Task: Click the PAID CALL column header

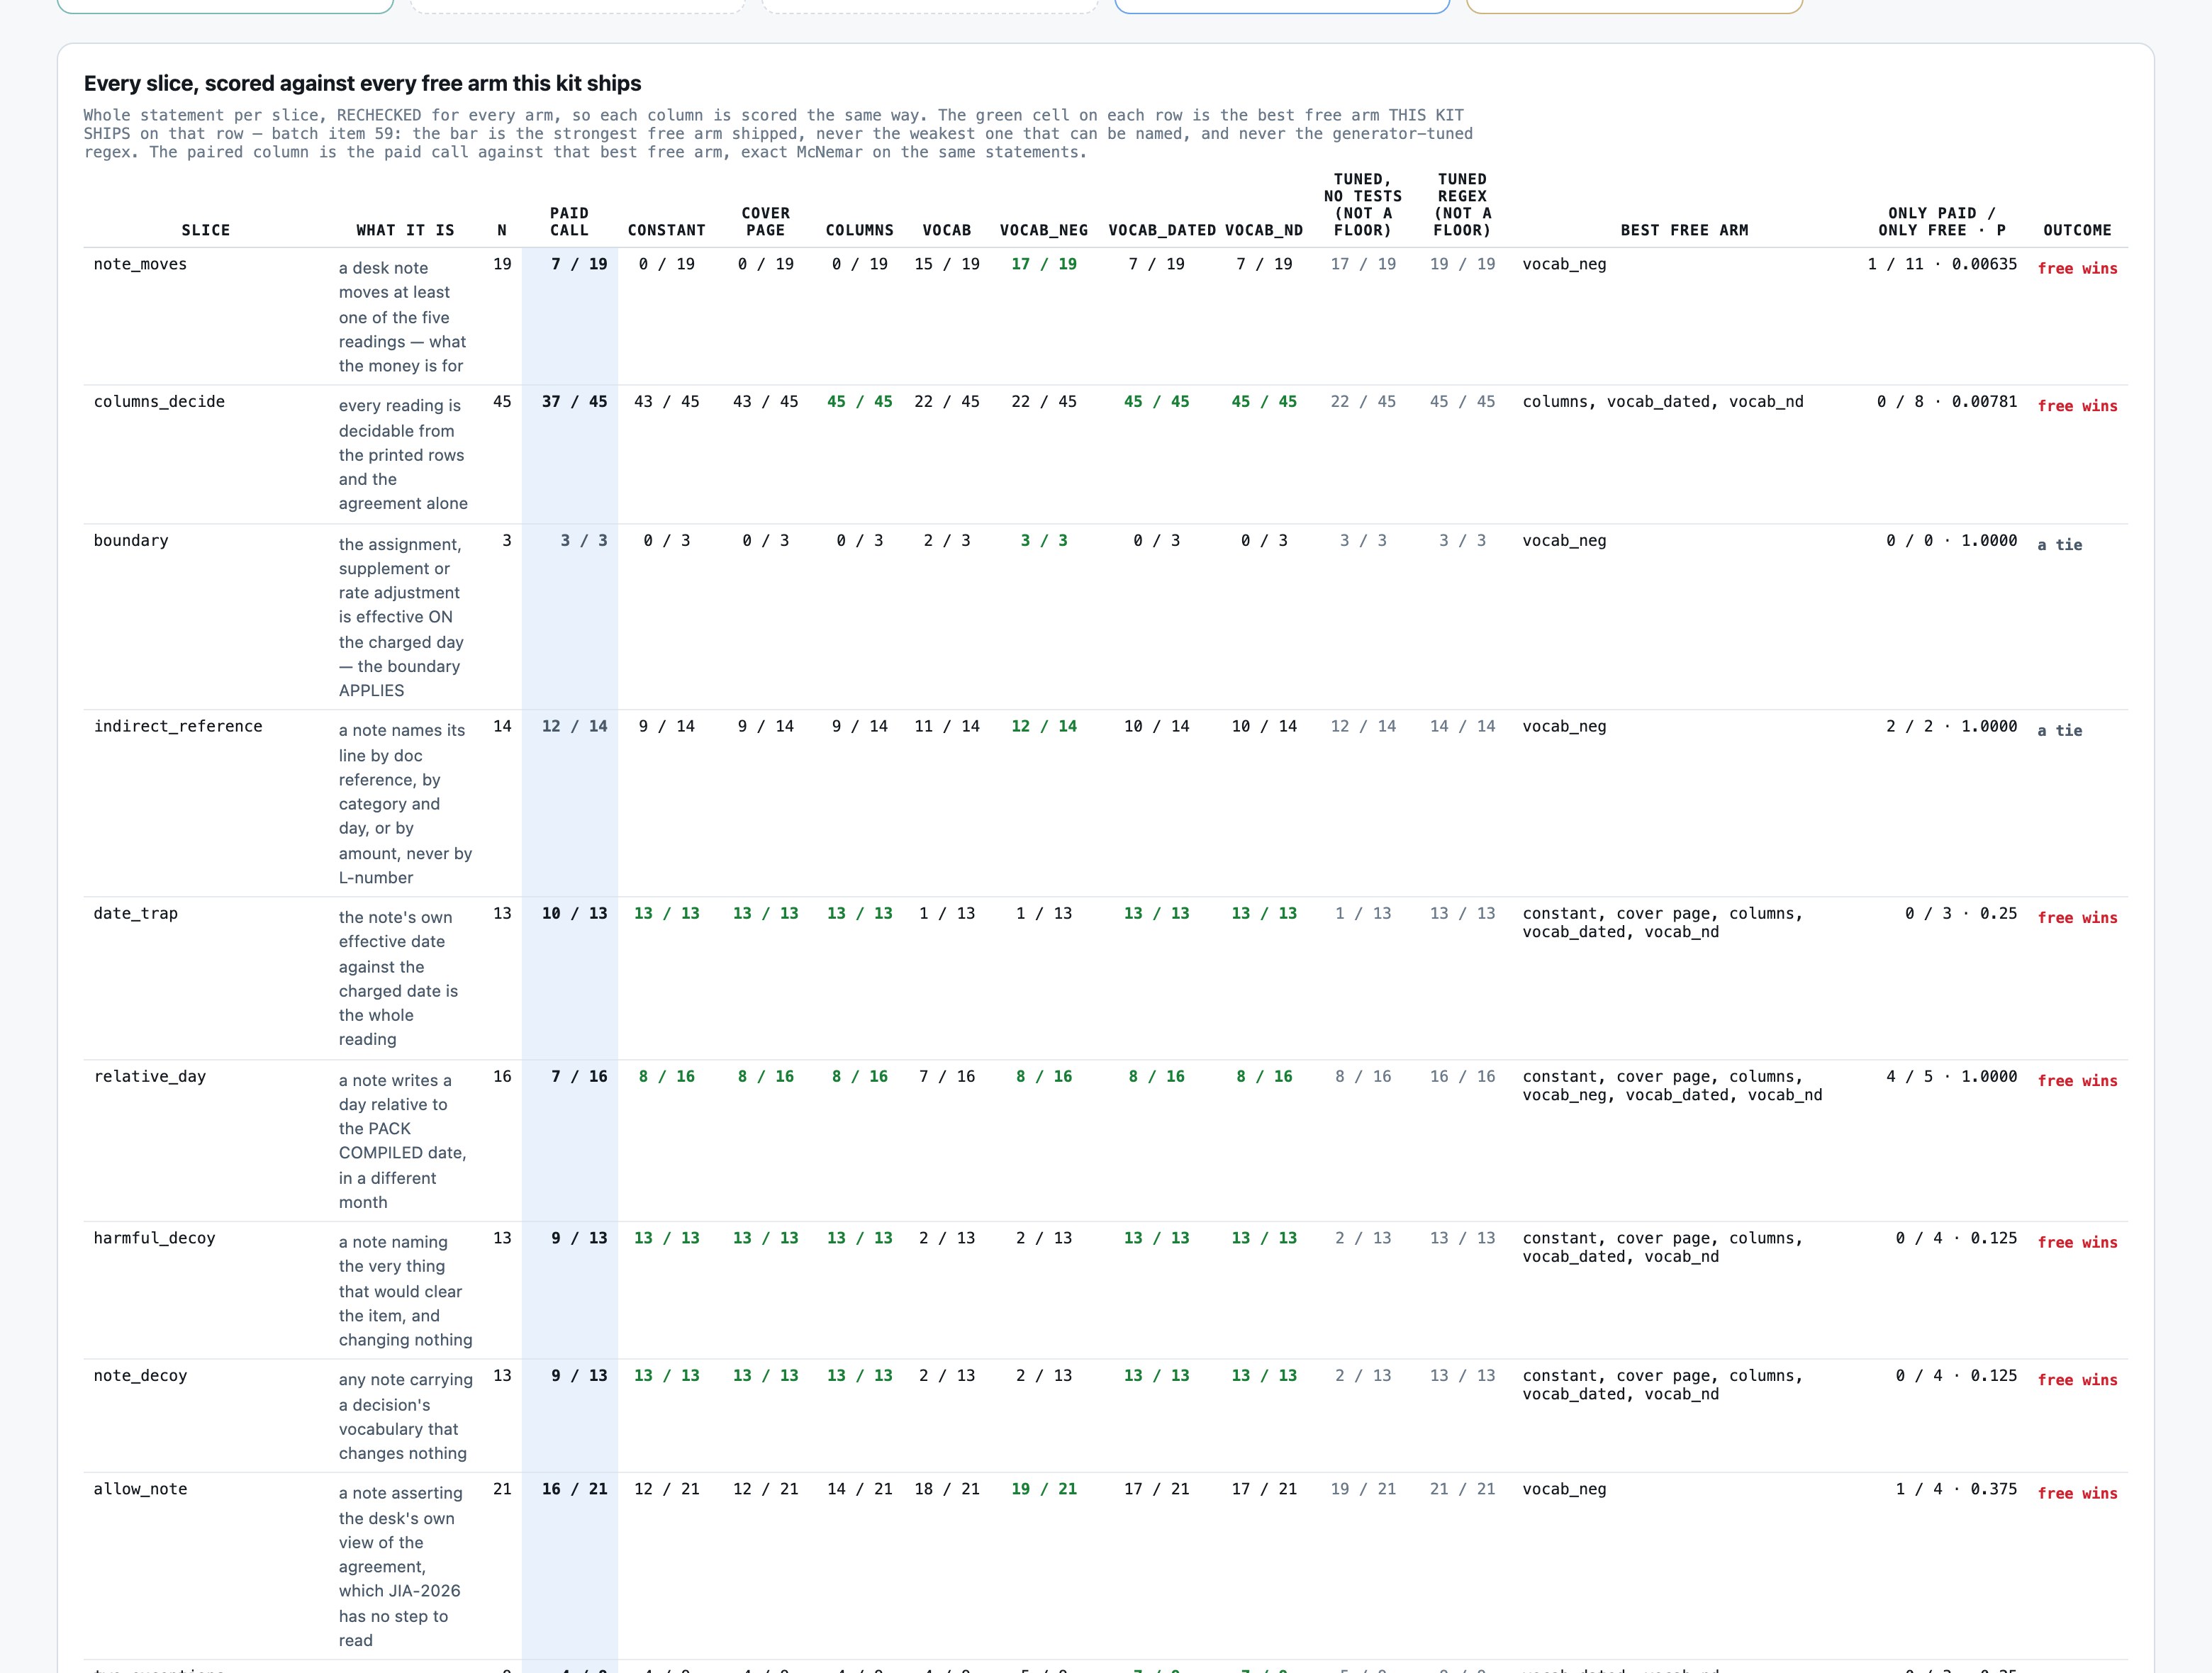Action: click(569, 221)
